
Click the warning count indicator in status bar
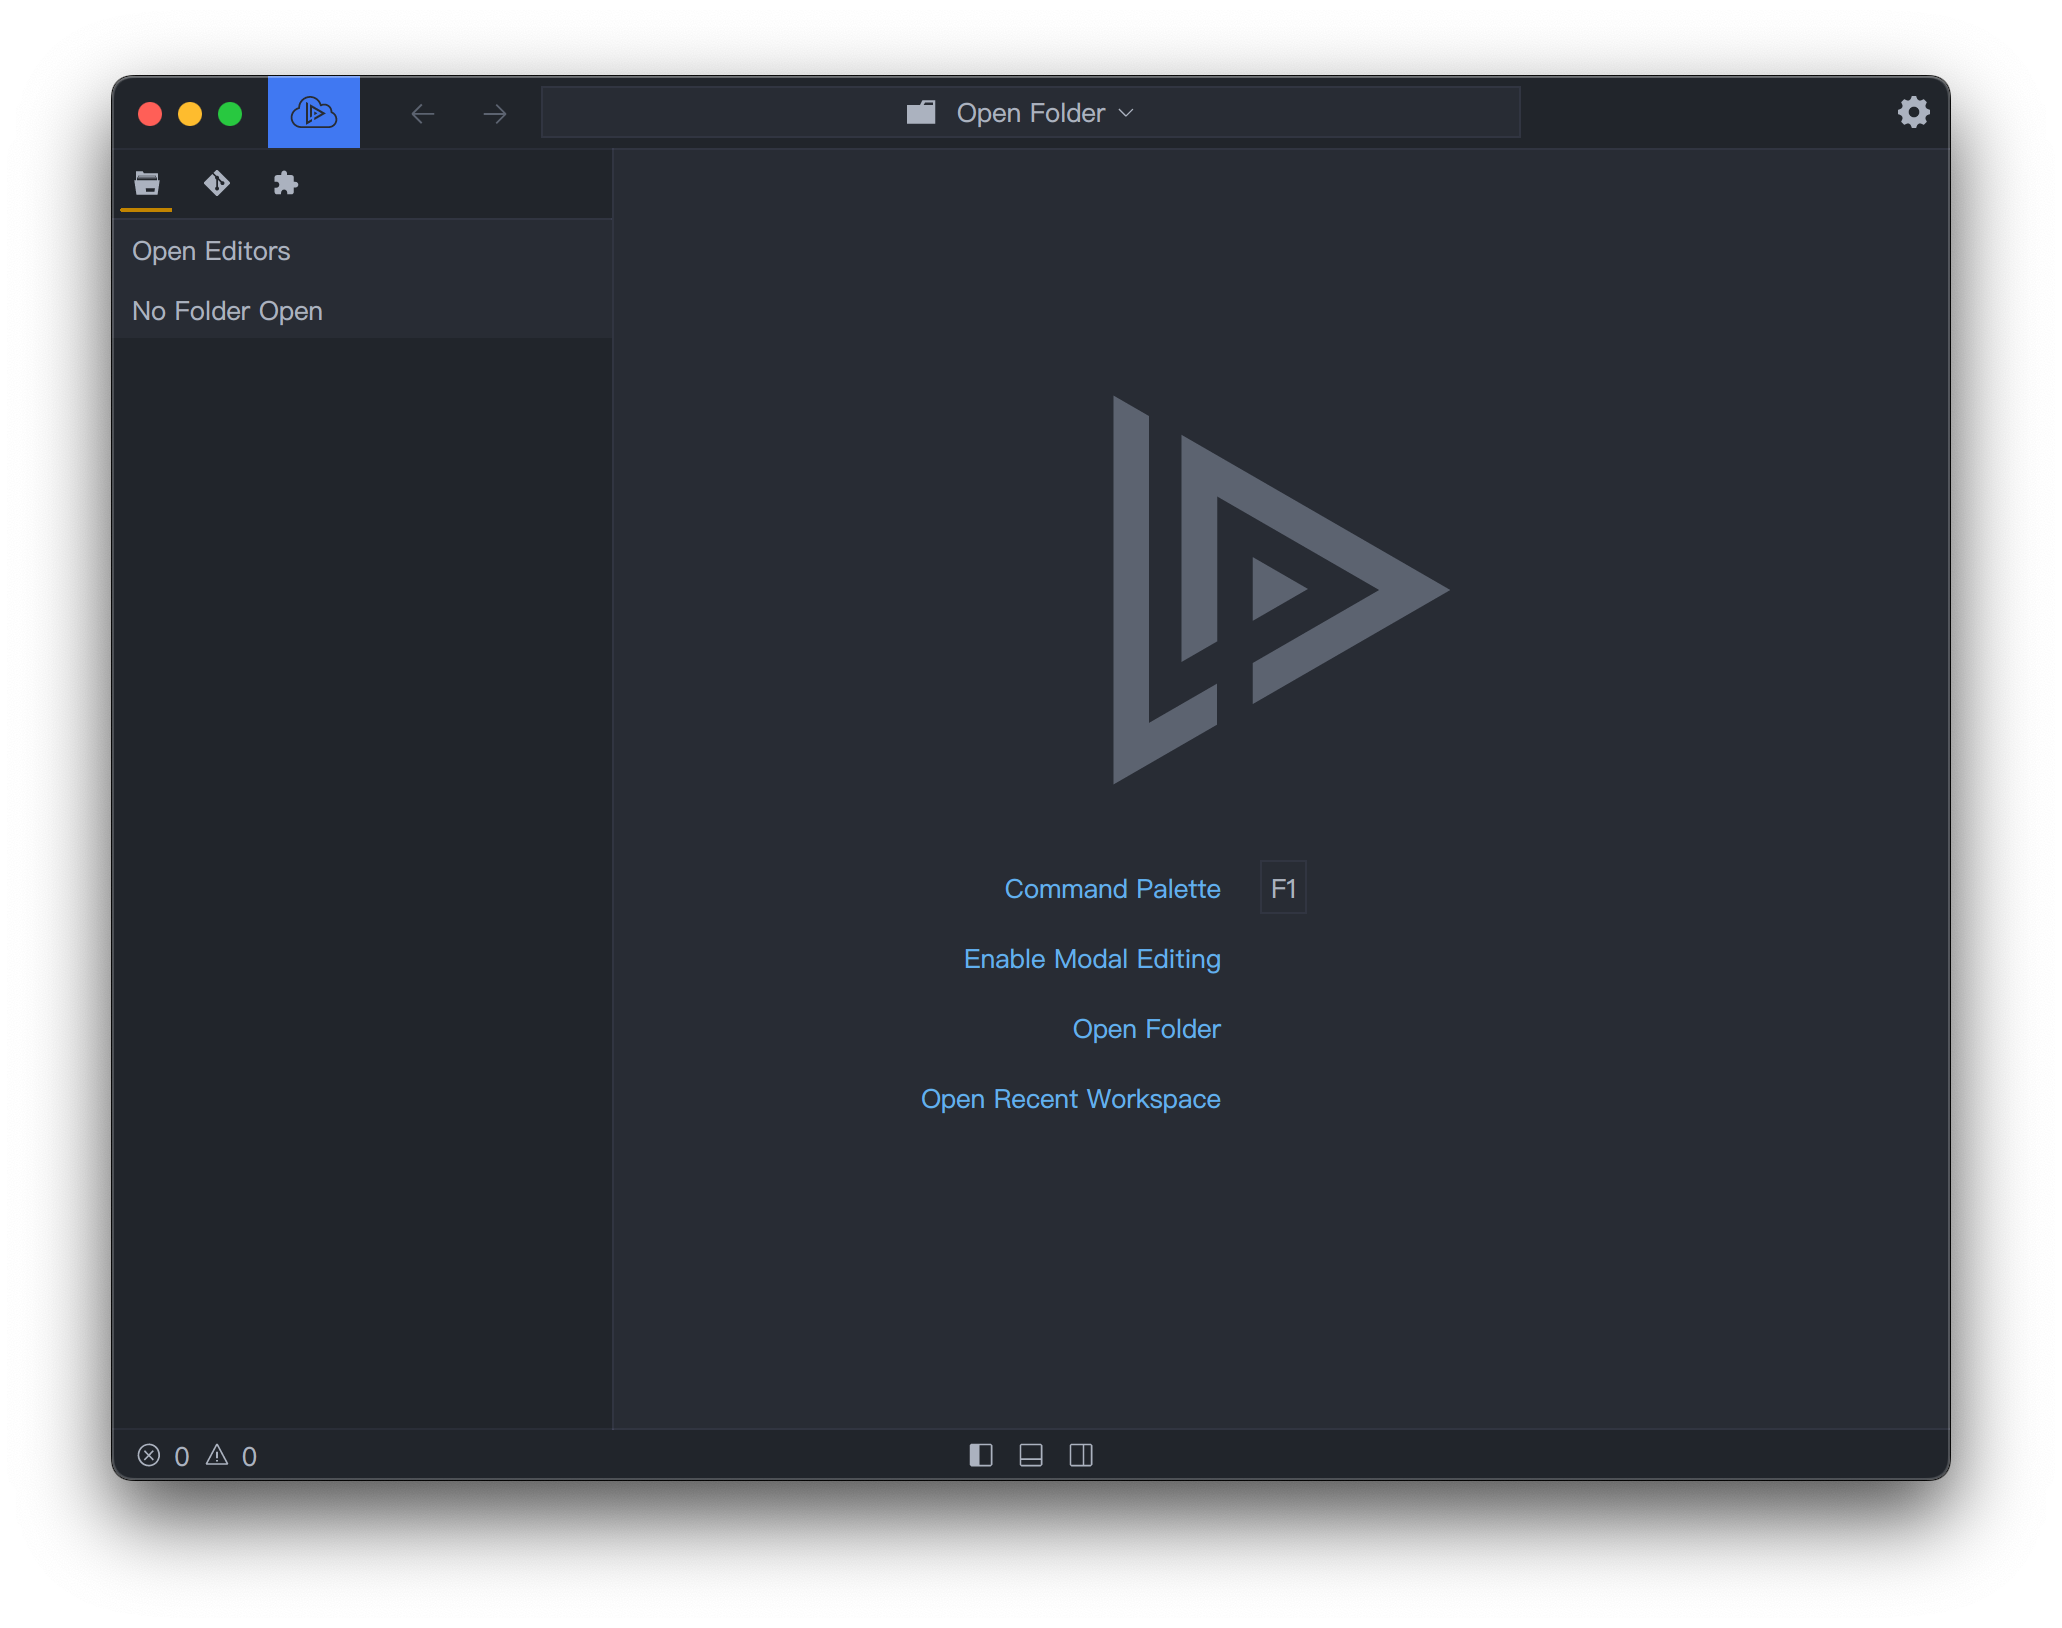(232, 1456)
